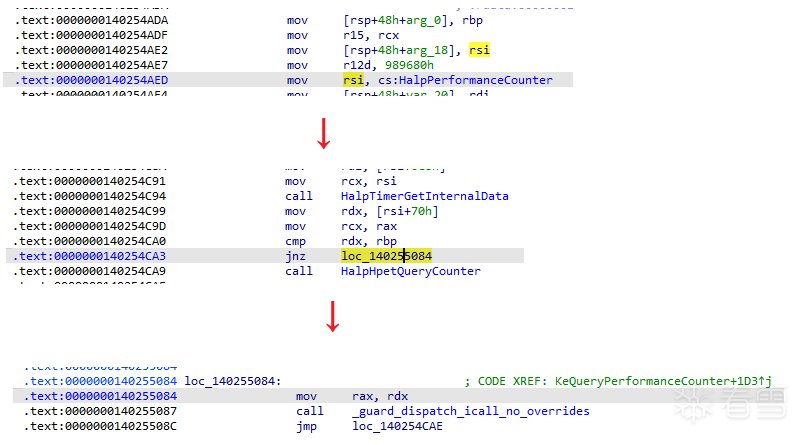
Task: Select operands rcx, rax
Action: pyautogui.click(x=369, y=226)
